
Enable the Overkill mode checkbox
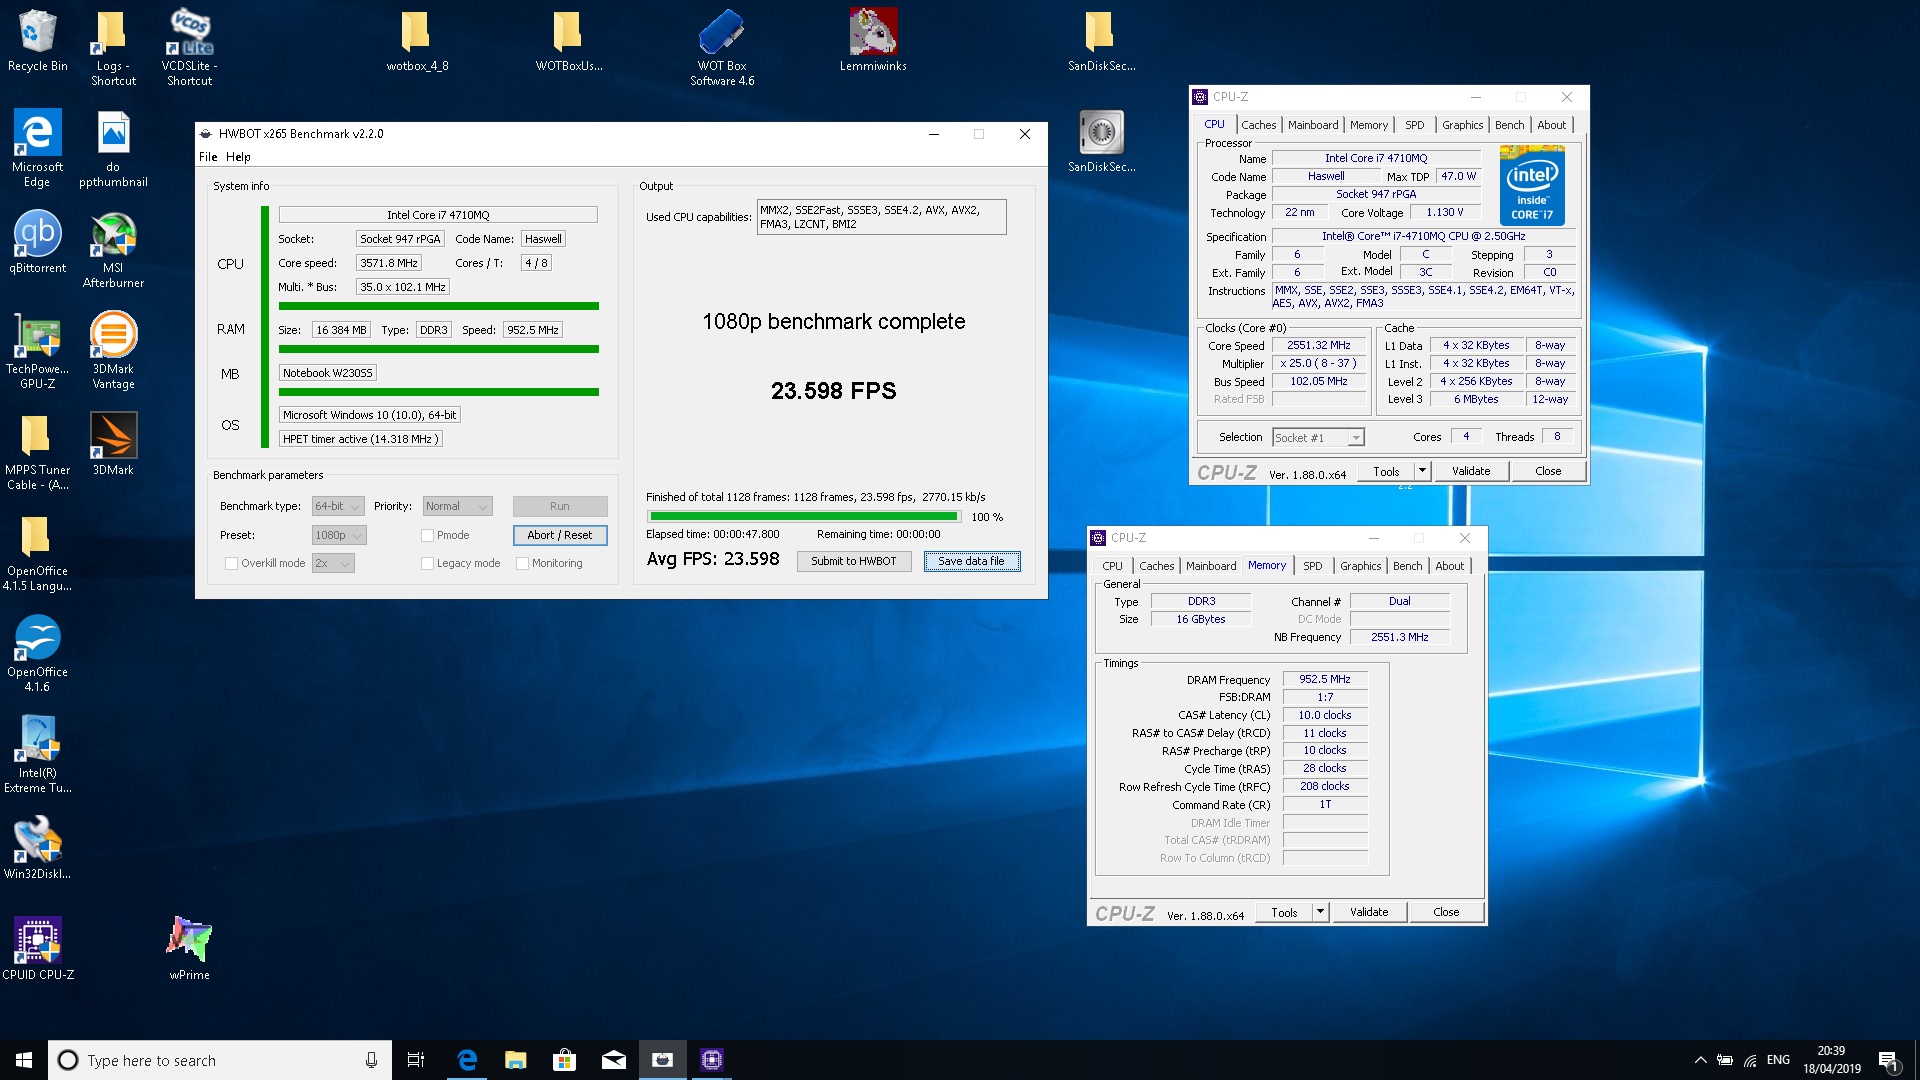point(231,564)
